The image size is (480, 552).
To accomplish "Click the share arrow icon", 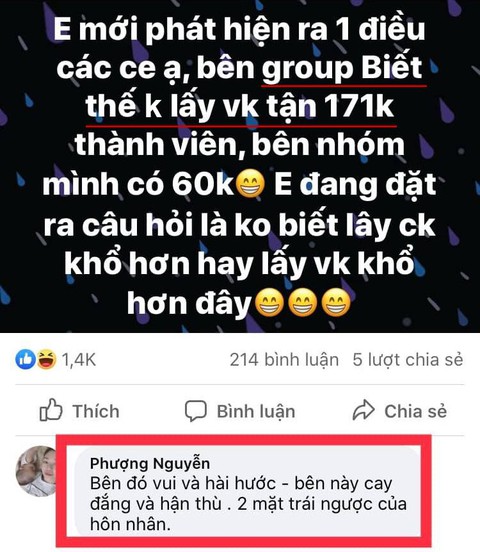I will click(363, 410).
